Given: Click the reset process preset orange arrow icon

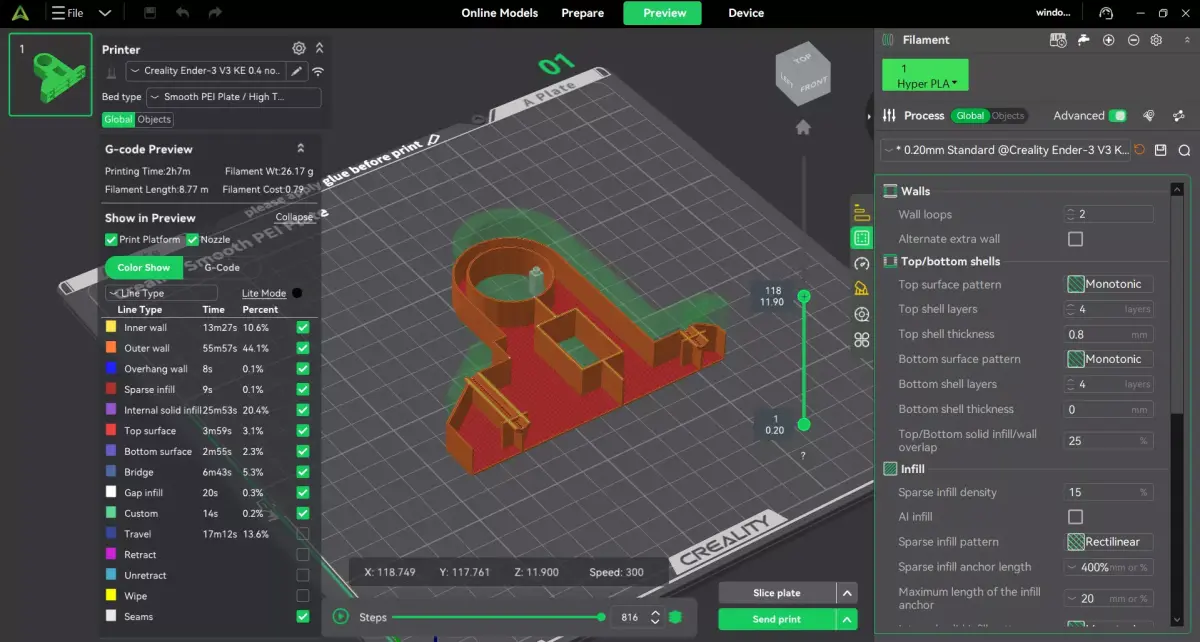Looking at the screenshot, I should [1139, 150].
